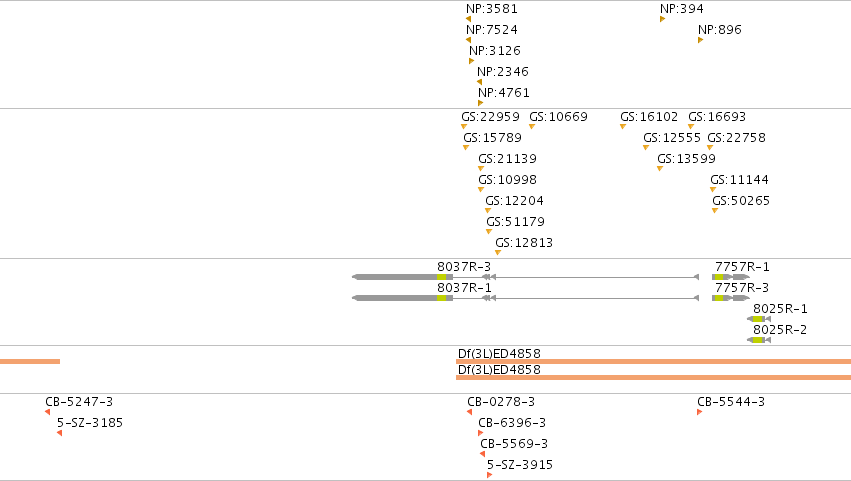Click the CB-6396-3 insertion label
851x481 pixels.
(x=512, y=423)
